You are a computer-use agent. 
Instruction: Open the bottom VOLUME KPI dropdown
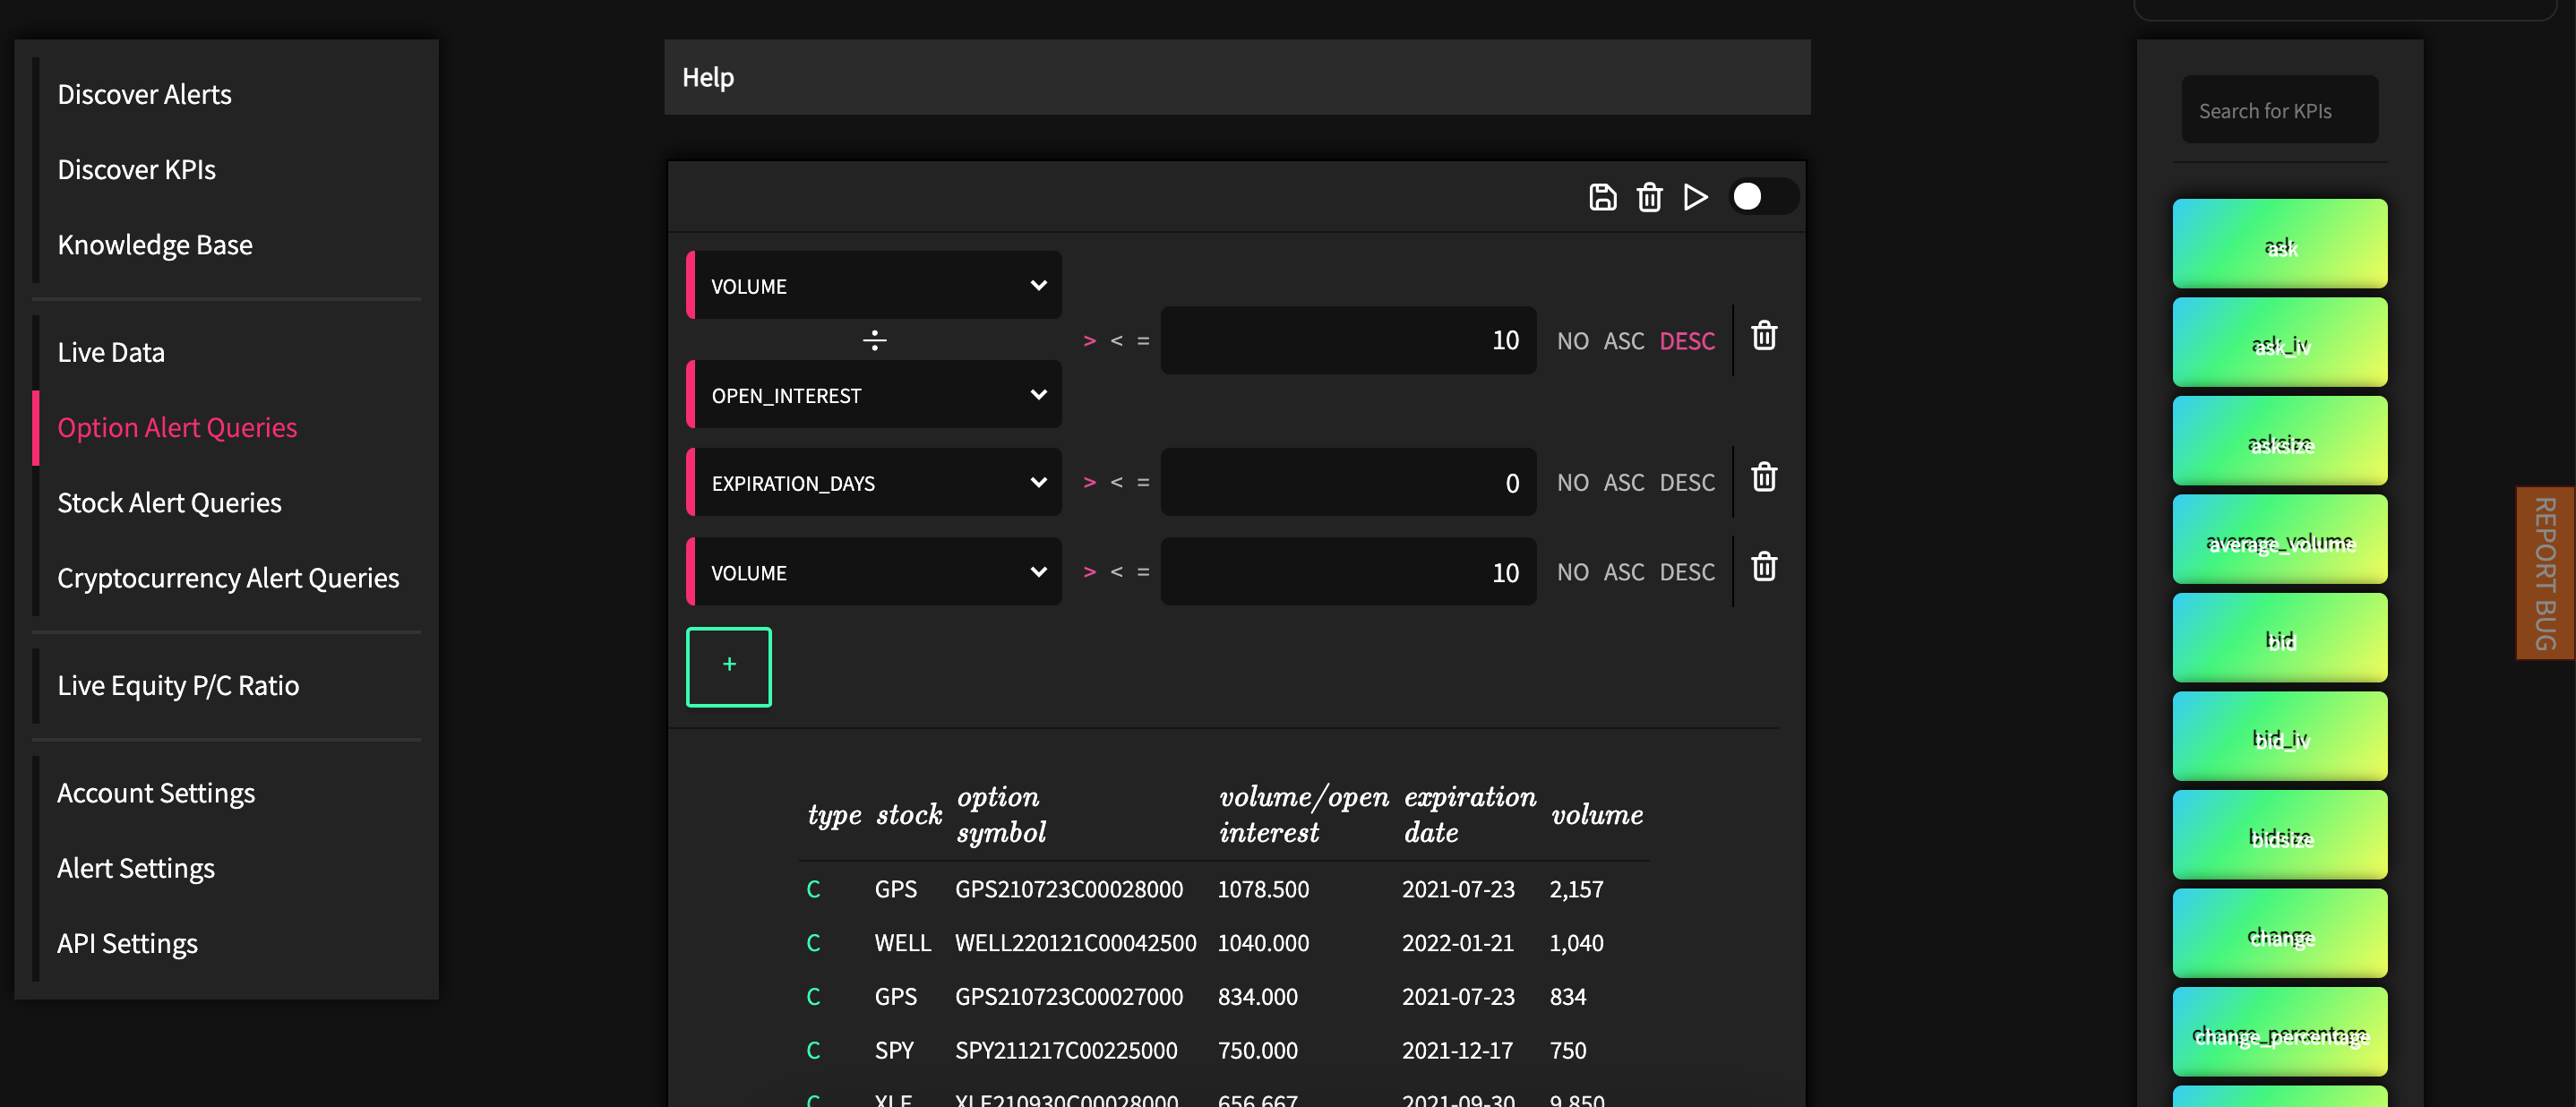click(875, 572)
